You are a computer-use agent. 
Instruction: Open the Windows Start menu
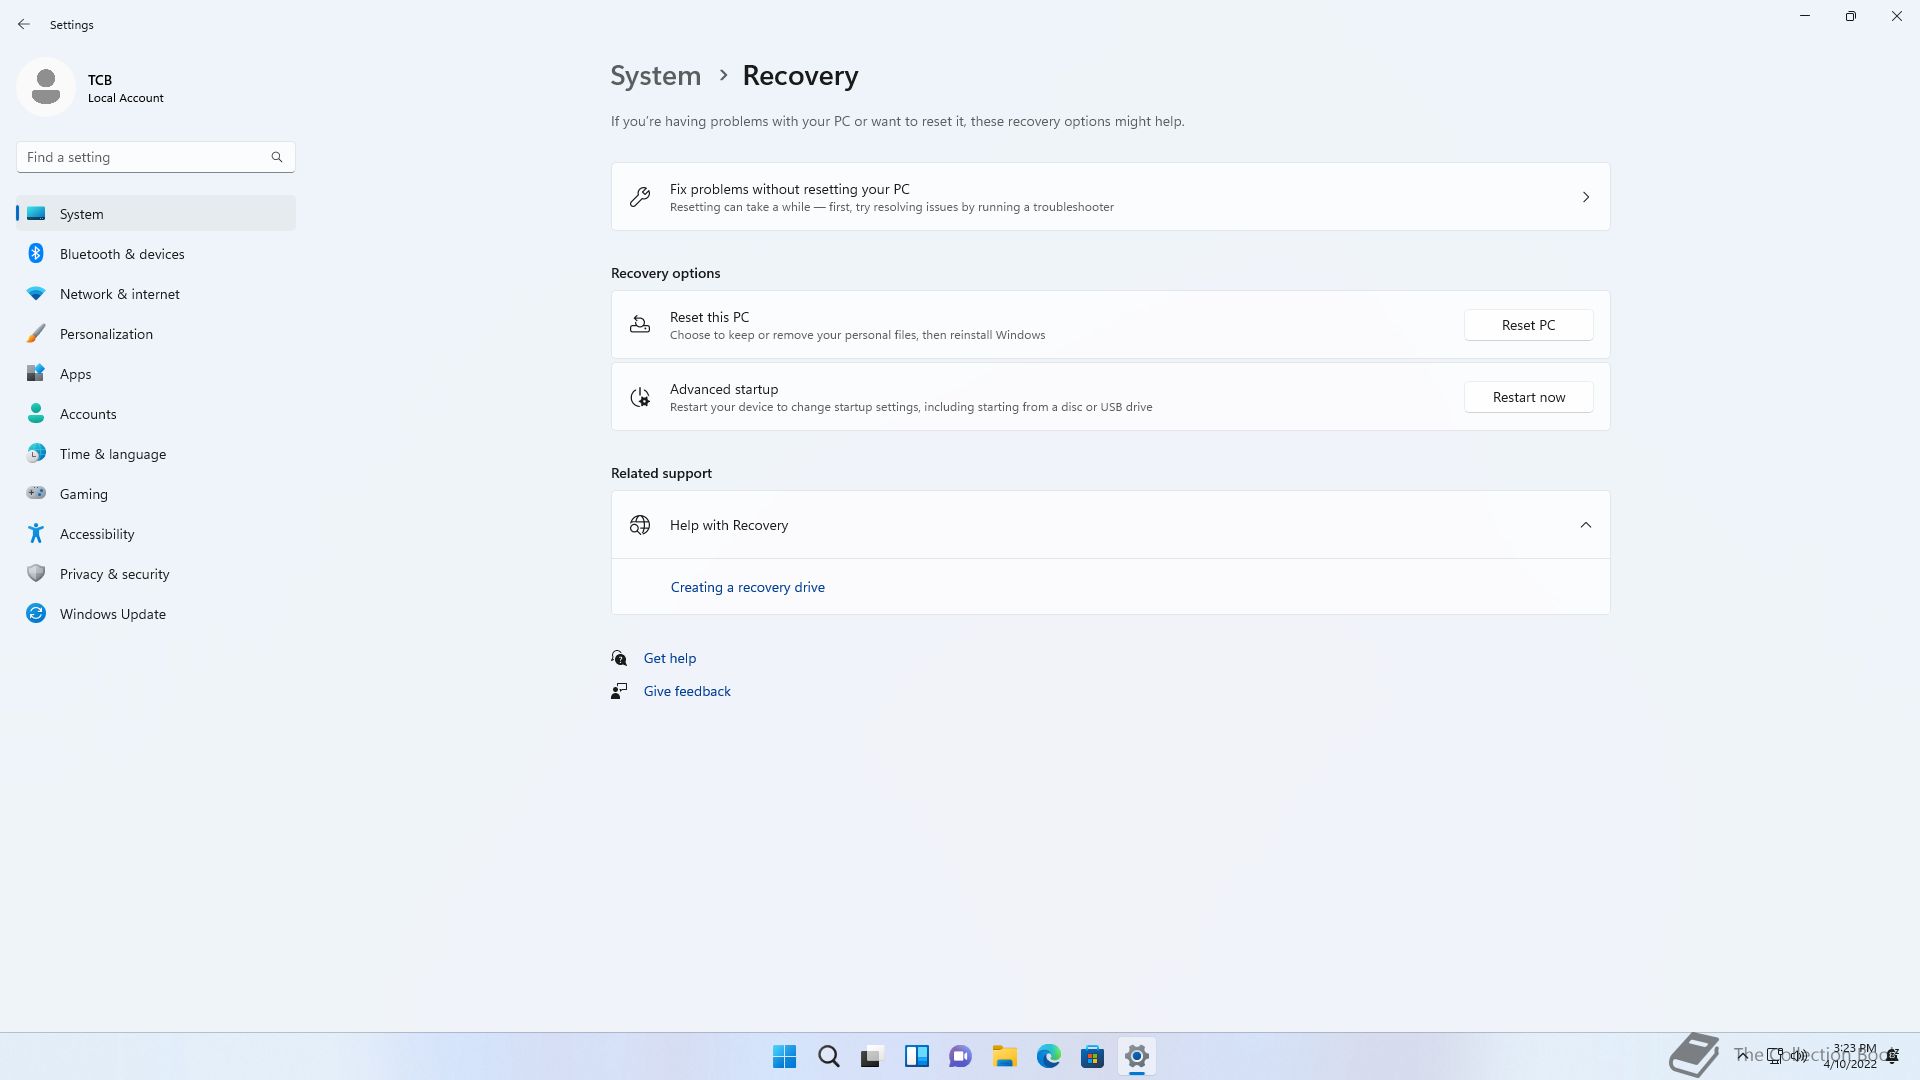785,1056
